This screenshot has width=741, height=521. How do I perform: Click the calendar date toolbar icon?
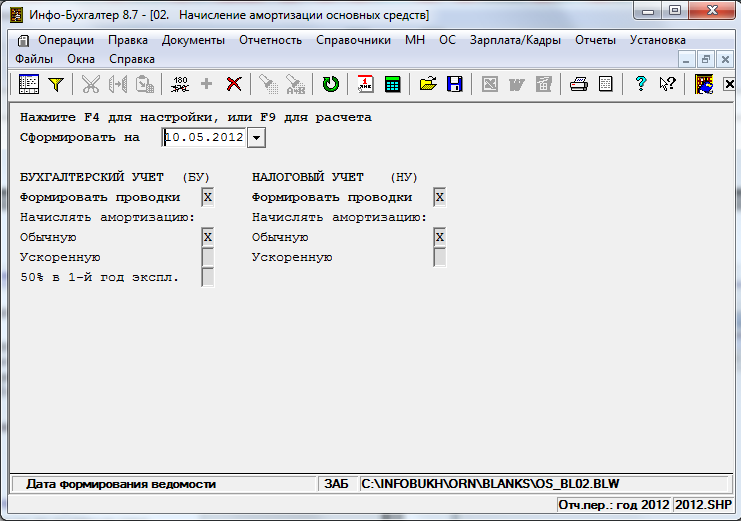tap(366, 84)
